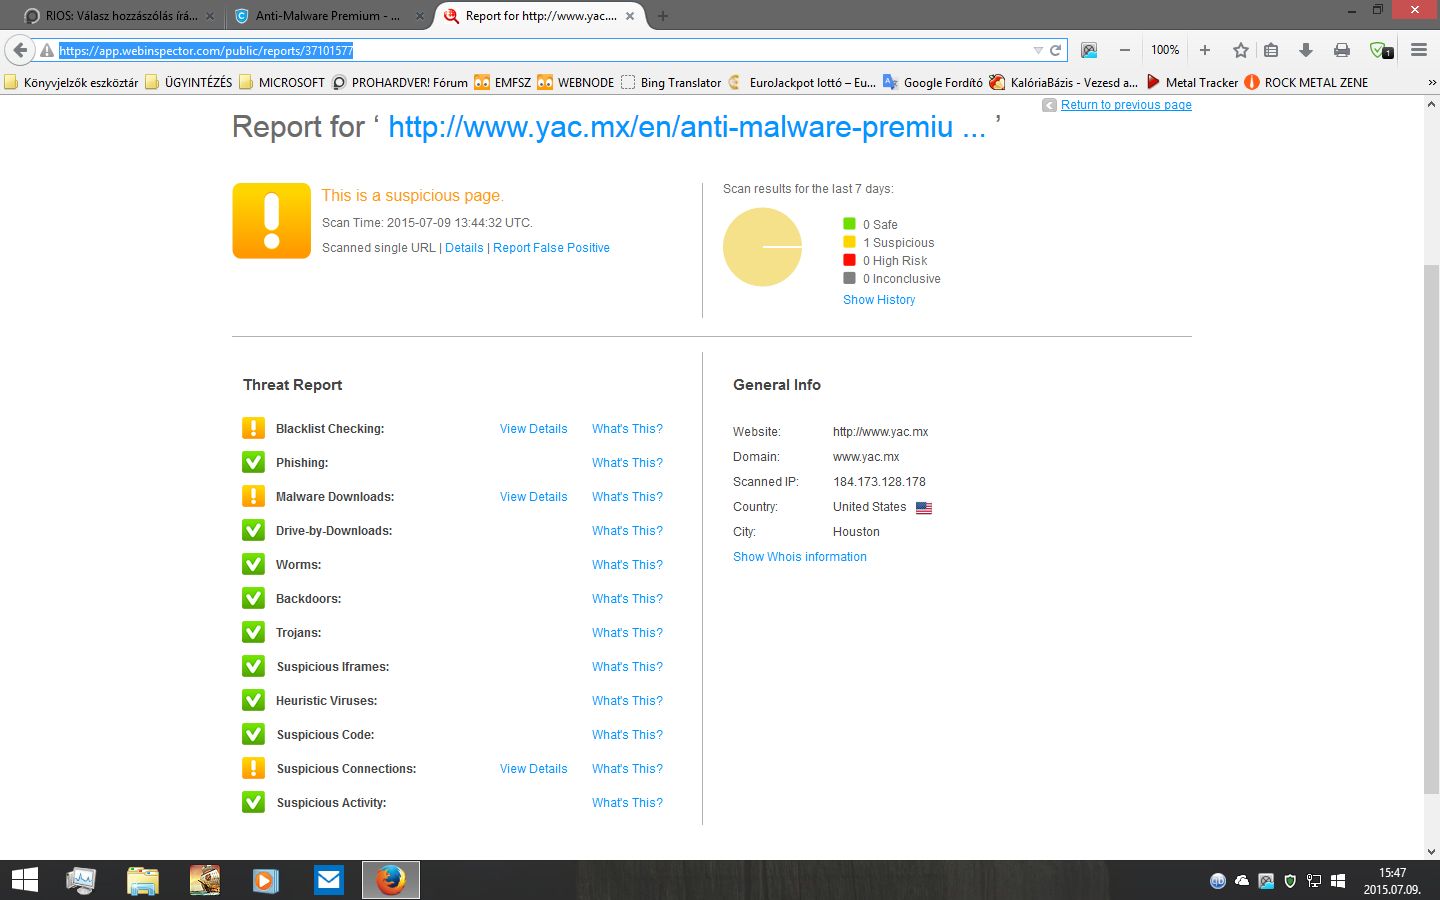This screenshot has width=1440, height=900.
Task: Close the Anti-Malware Premium tab
Action: [420, 16]
